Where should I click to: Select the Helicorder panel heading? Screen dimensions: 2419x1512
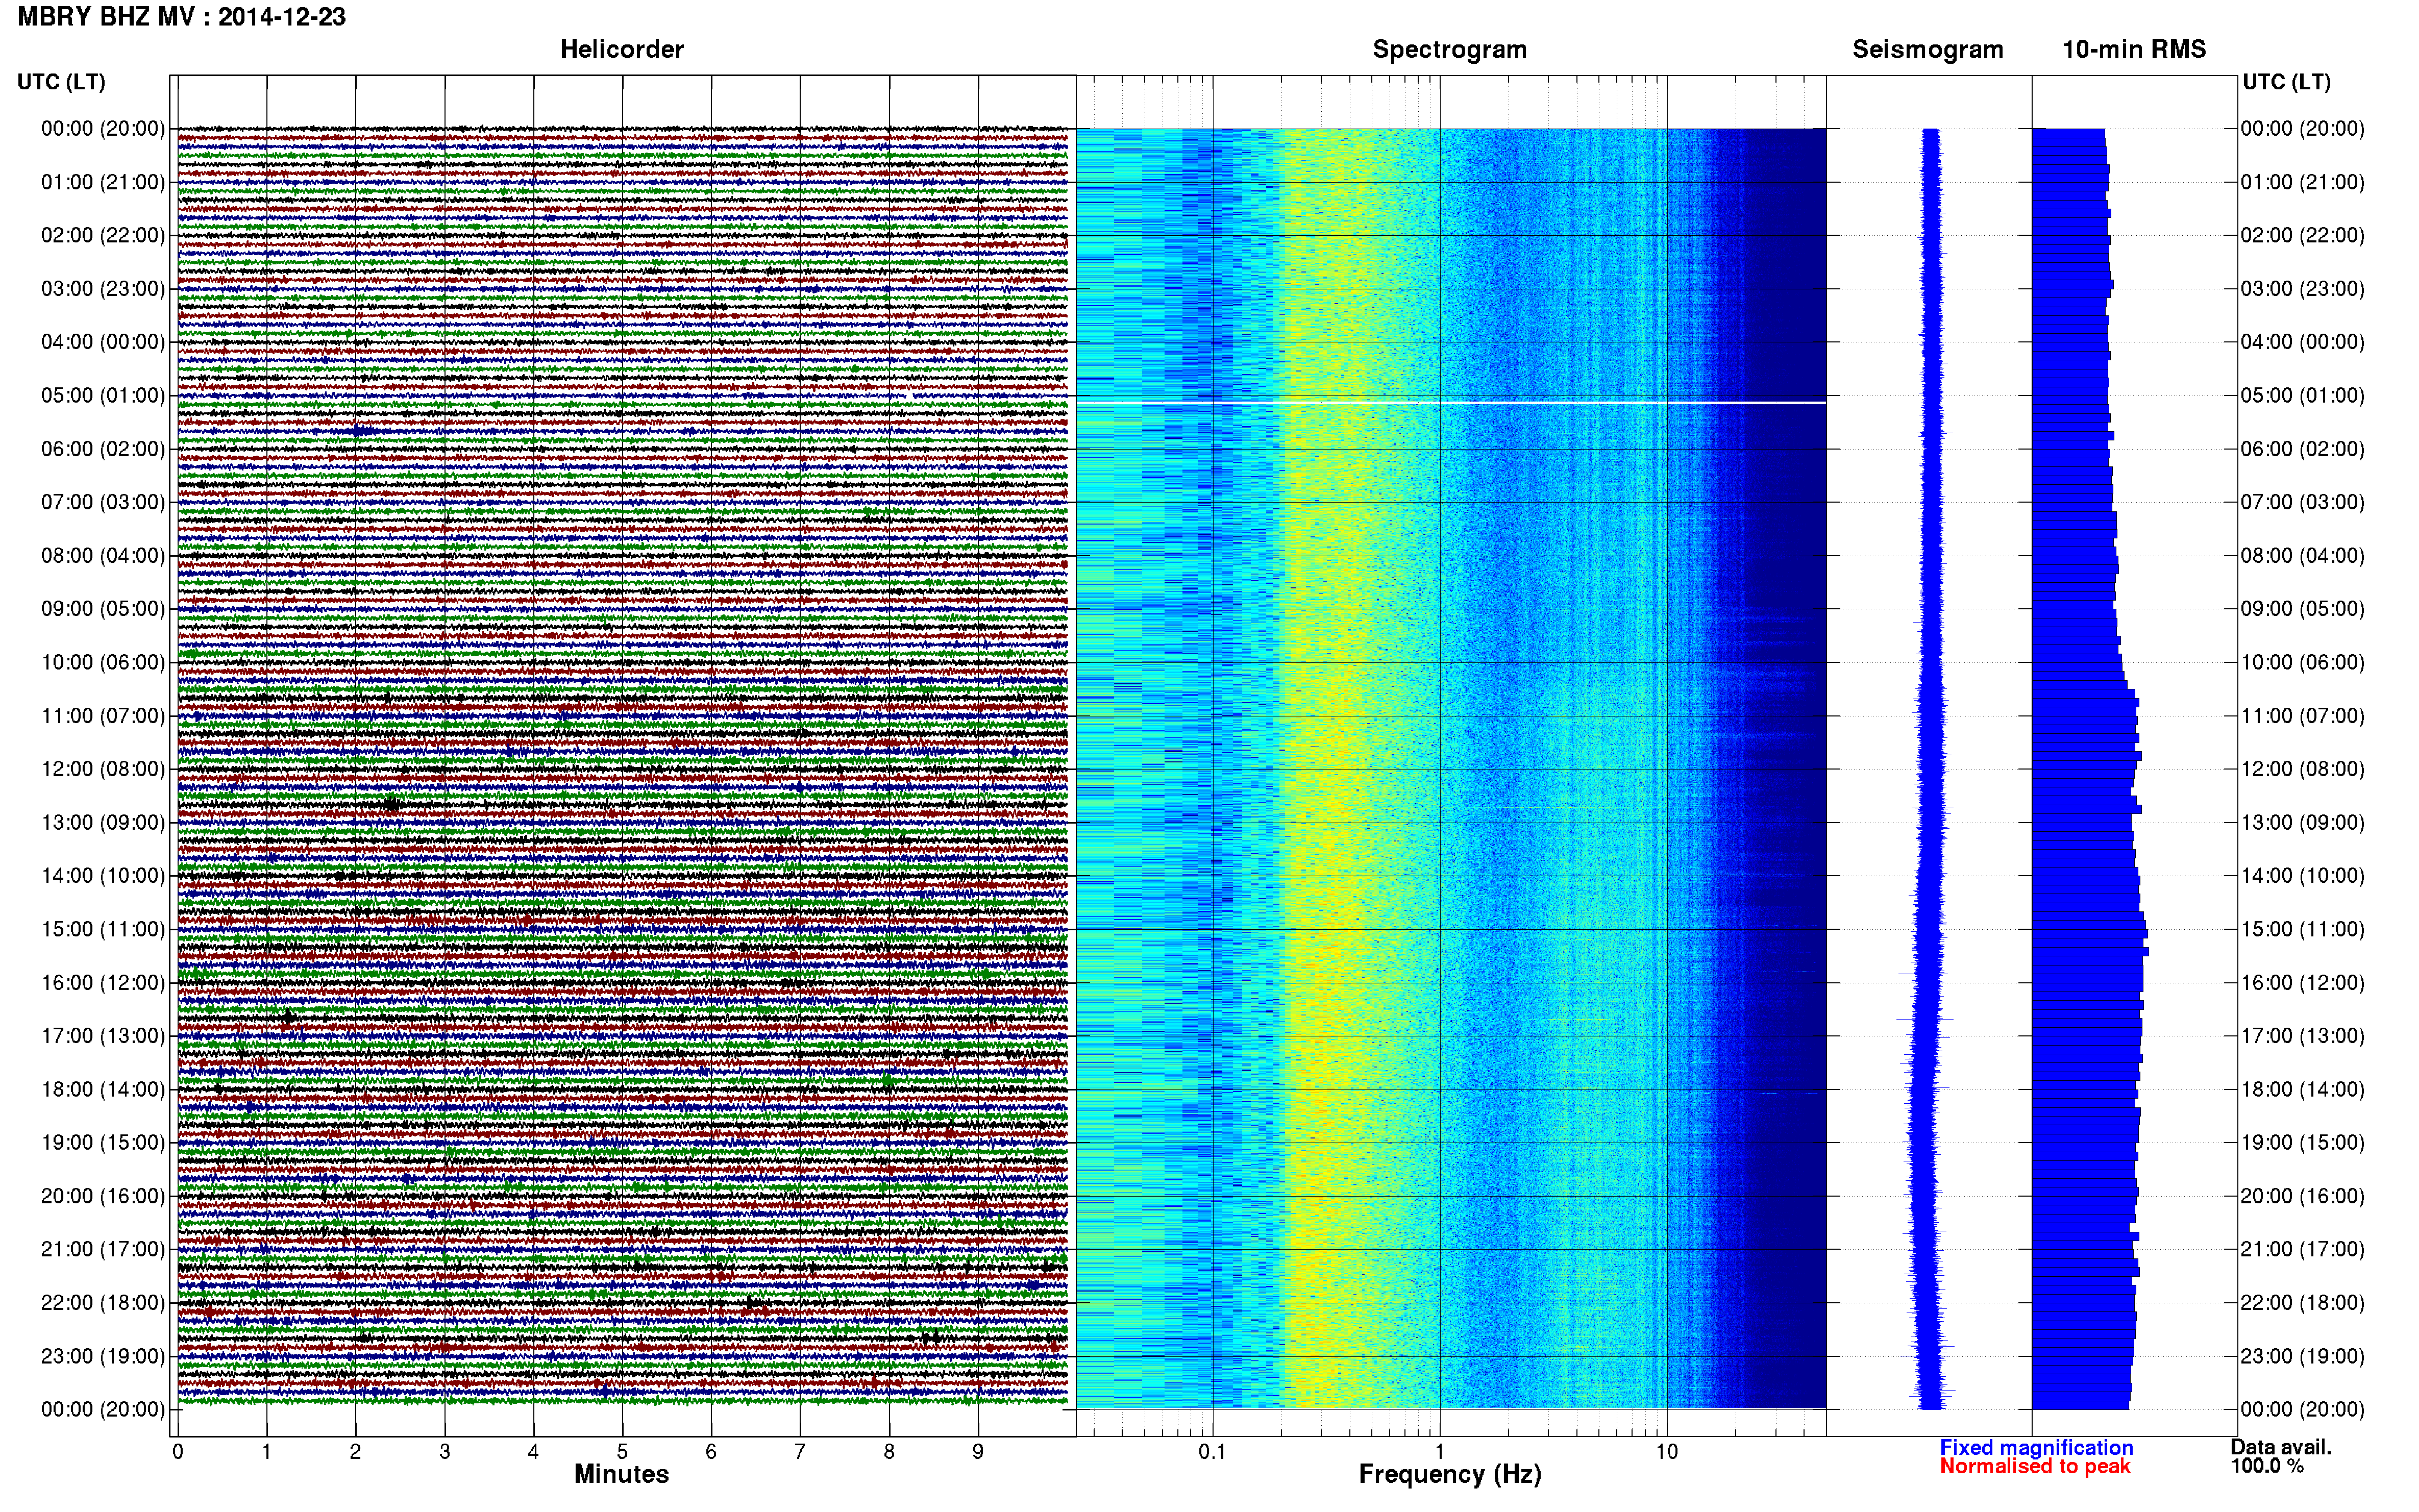(x=621, y=49)
